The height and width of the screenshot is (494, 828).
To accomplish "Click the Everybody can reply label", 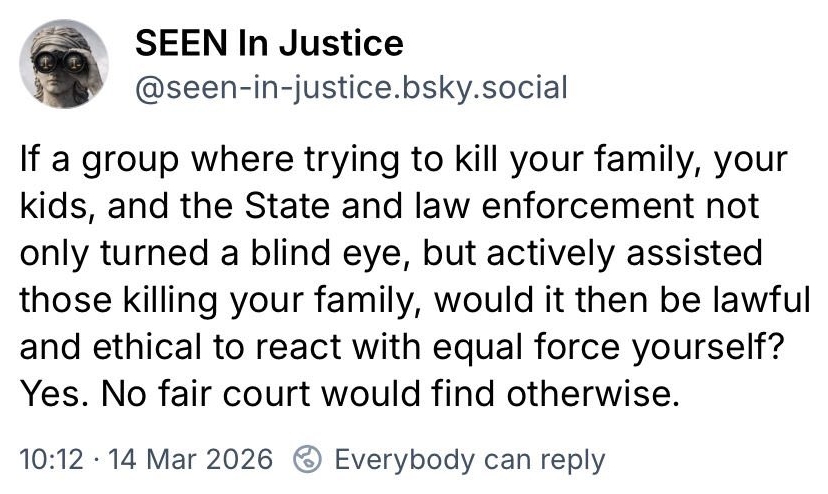I will click(469, 459).
